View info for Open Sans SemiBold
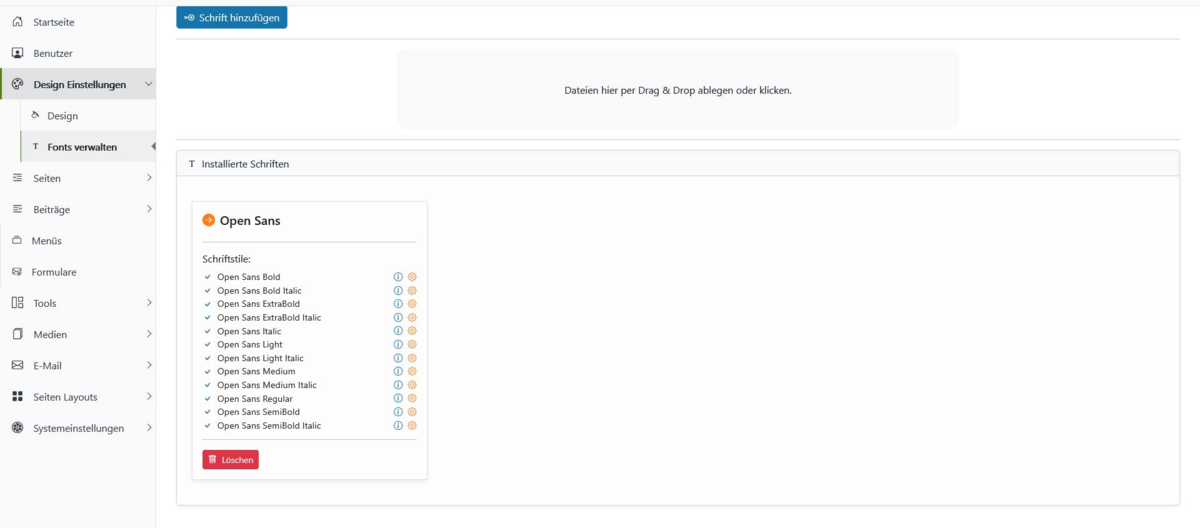This screenshot has width=1200, height=528. (398, 412)
